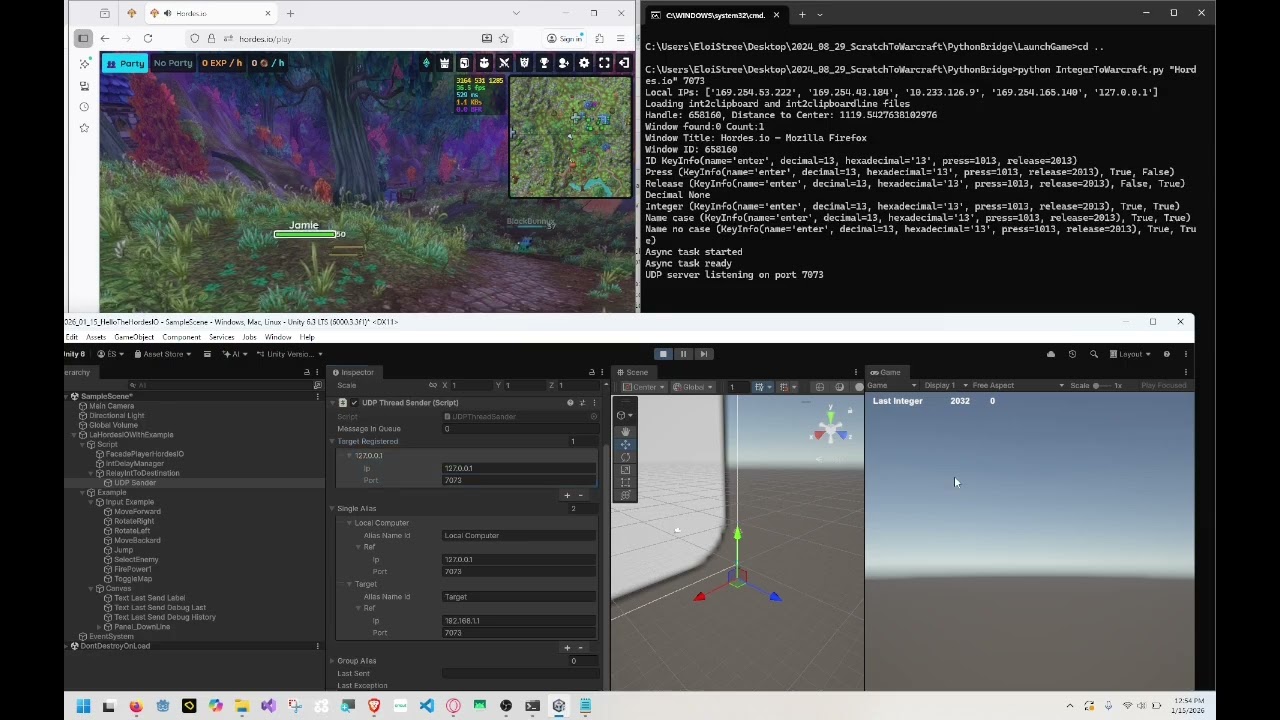
Task: Select the Hand view tool in Scene
Action: coord(625,431)
